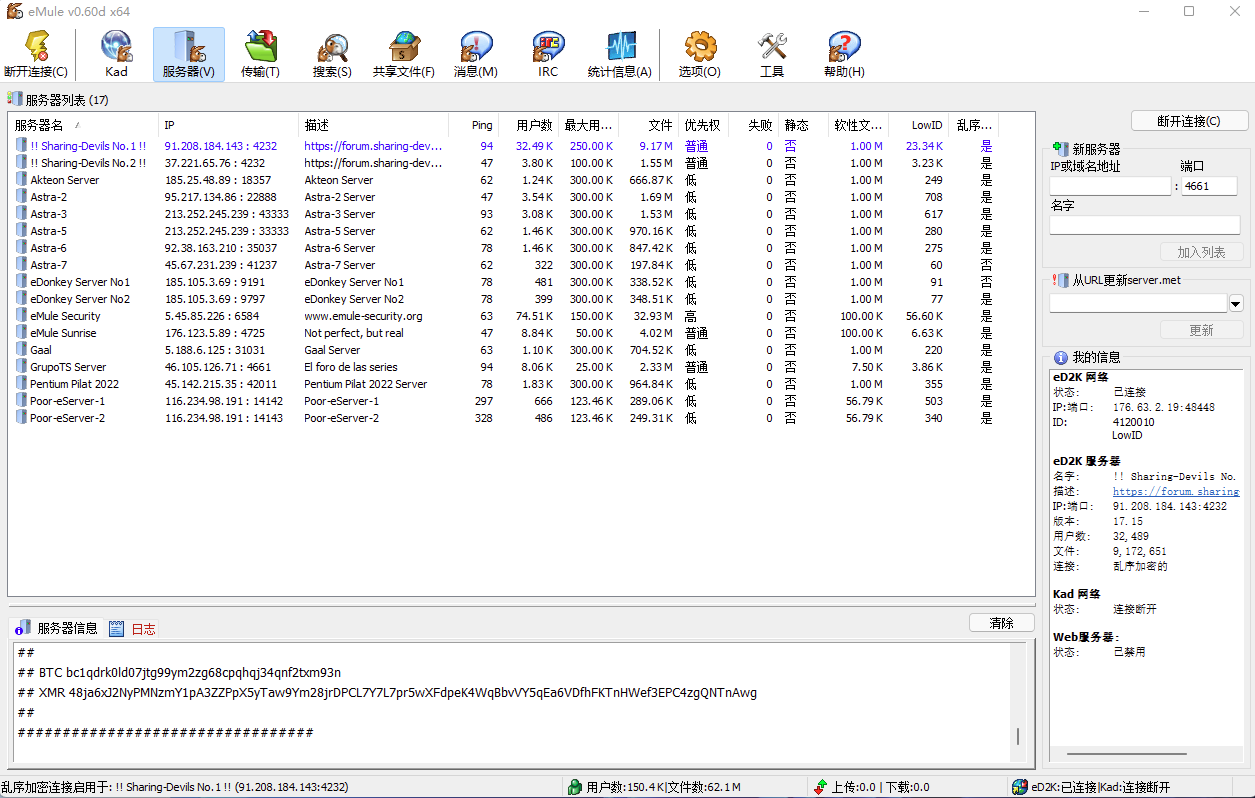
Task: Click the 从URL更新server.met panel icon
Action: (1062, 281)
